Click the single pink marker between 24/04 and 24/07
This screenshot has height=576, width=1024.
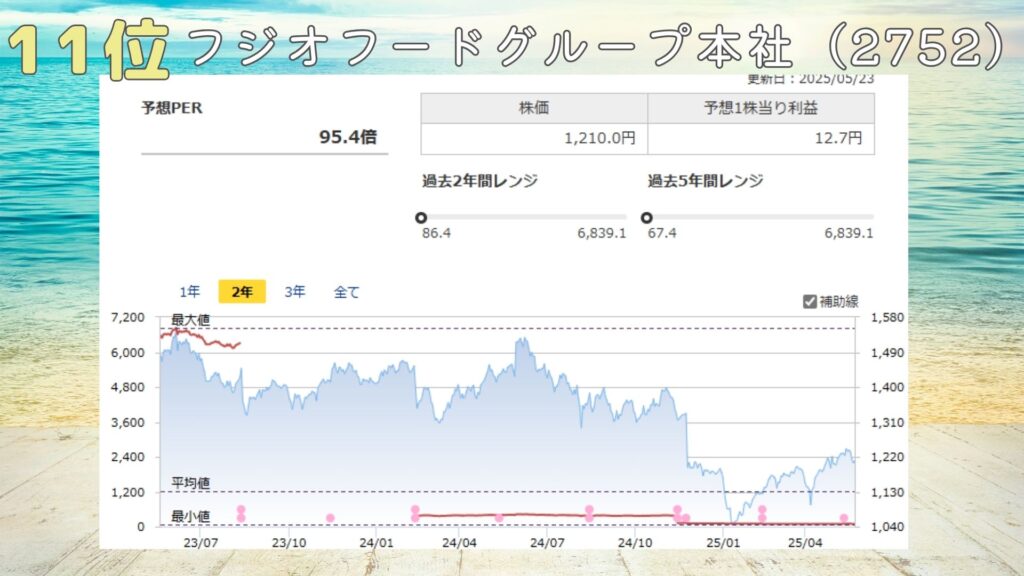click(499, 517)
